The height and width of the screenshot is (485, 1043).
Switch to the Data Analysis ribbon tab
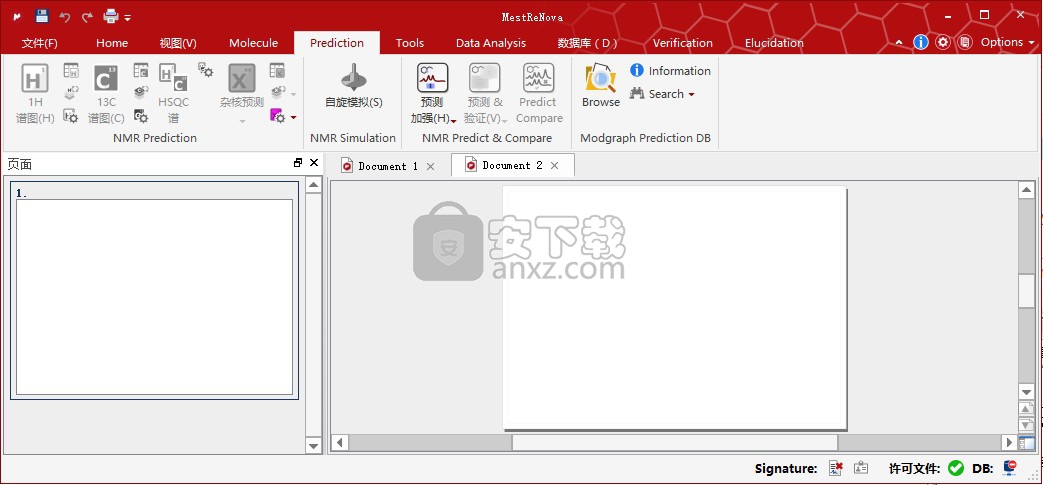pos(491,43)
